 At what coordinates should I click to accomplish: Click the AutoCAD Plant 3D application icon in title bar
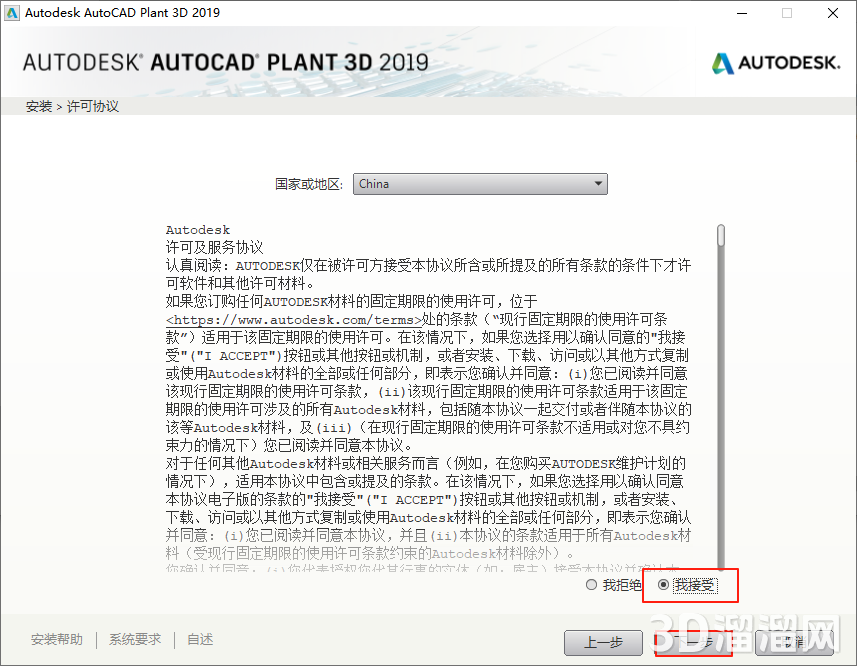pyautogui.click(x=14, y=13)
